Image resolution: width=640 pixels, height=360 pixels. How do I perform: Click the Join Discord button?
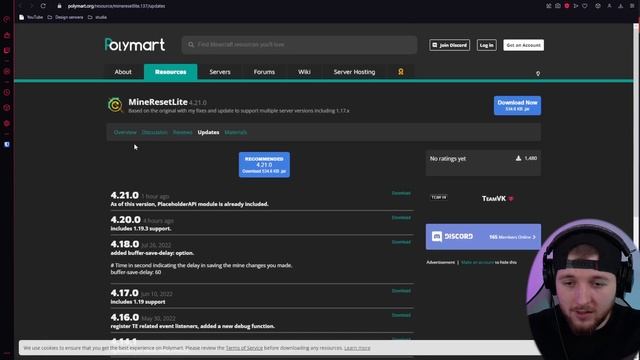449,45
